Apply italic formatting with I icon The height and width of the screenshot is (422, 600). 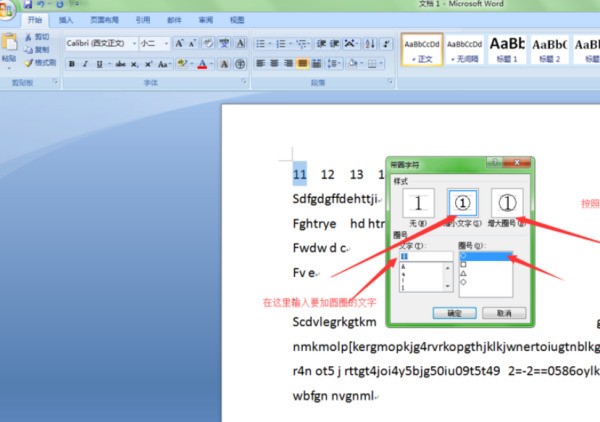85,63
